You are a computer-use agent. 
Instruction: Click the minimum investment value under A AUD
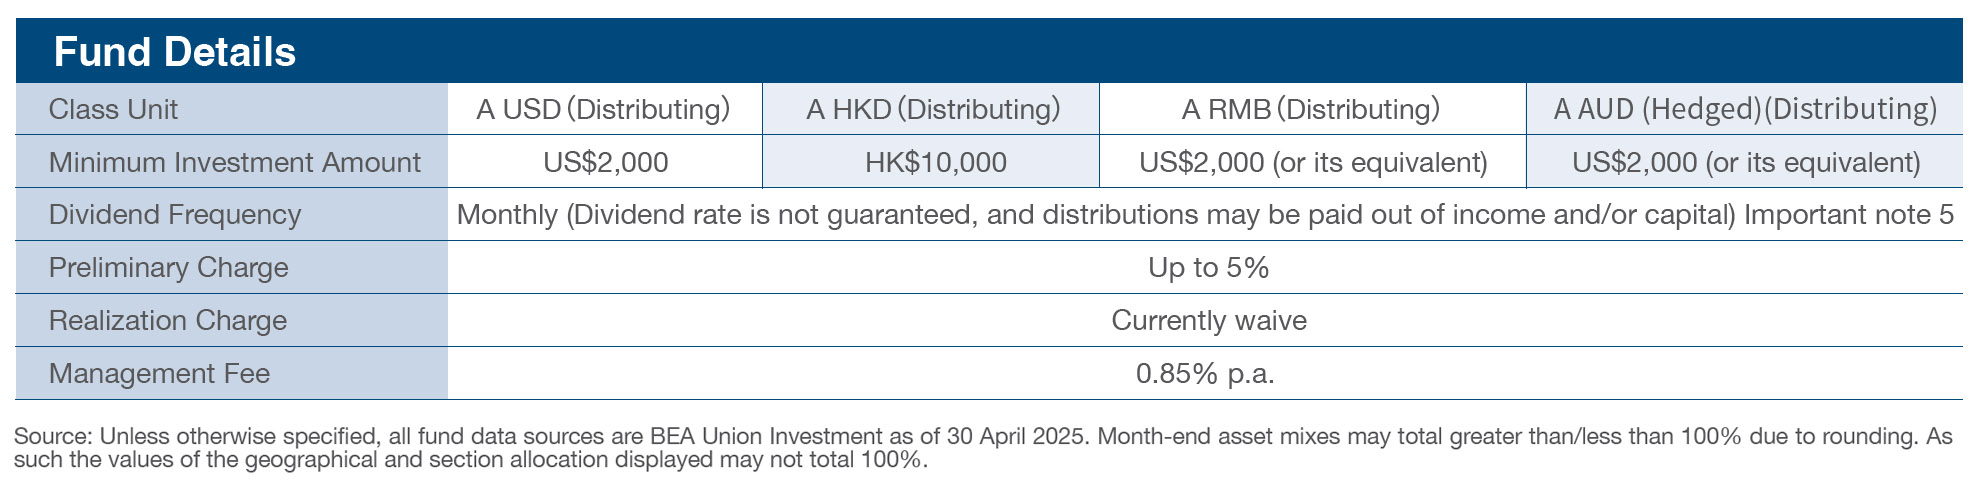click(1745, 162)
